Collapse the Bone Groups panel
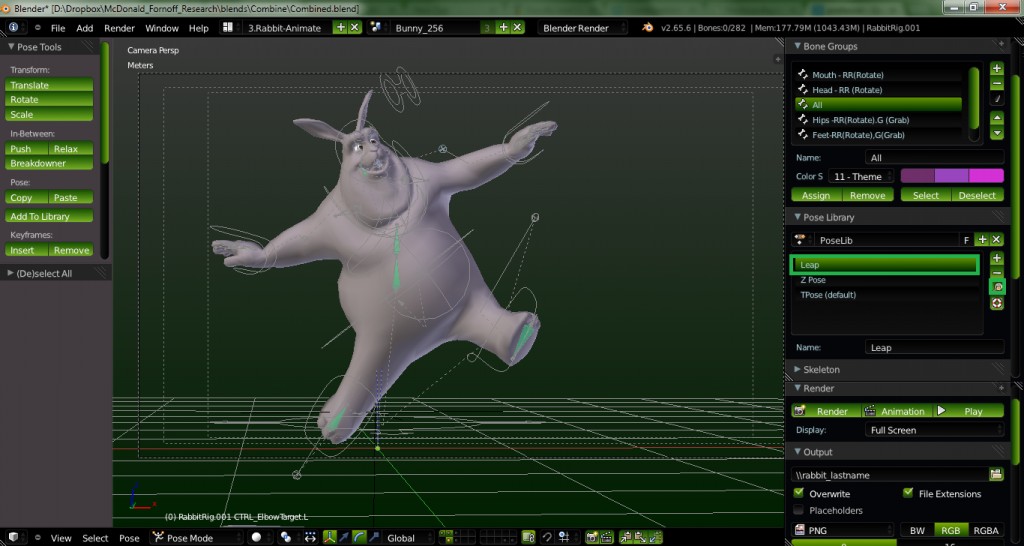Image resolution: width=1024 pixels, height=546 pixels. [797, 46]
